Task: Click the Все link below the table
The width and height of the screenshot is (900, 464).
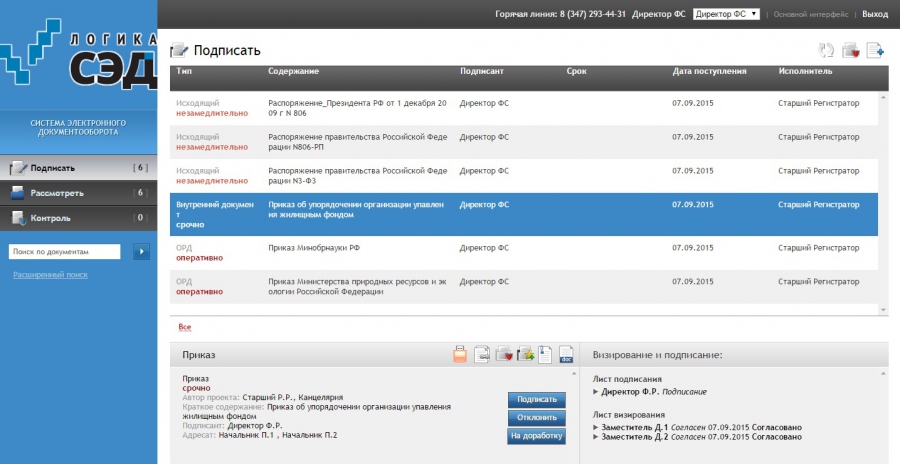Action: point(185,327)
